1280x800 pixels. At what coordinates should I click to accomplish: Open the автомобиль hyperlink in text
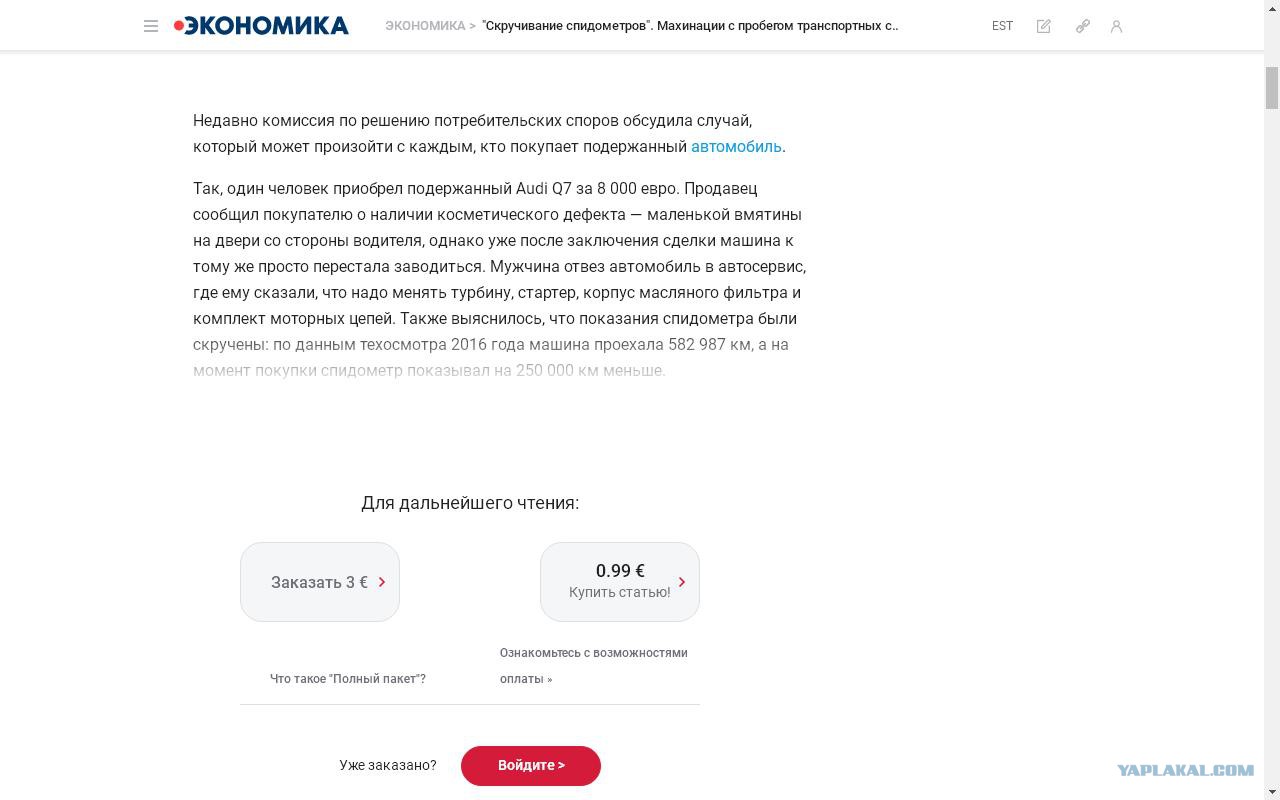point(736,146)
